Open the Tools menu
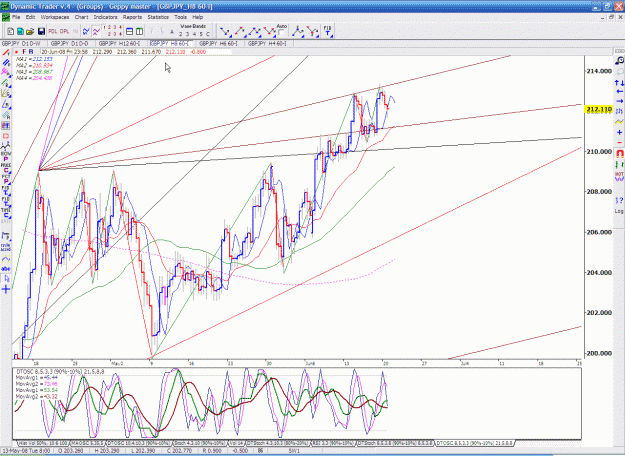This screenshot has height=456, width=625. (x=181, y=17)
